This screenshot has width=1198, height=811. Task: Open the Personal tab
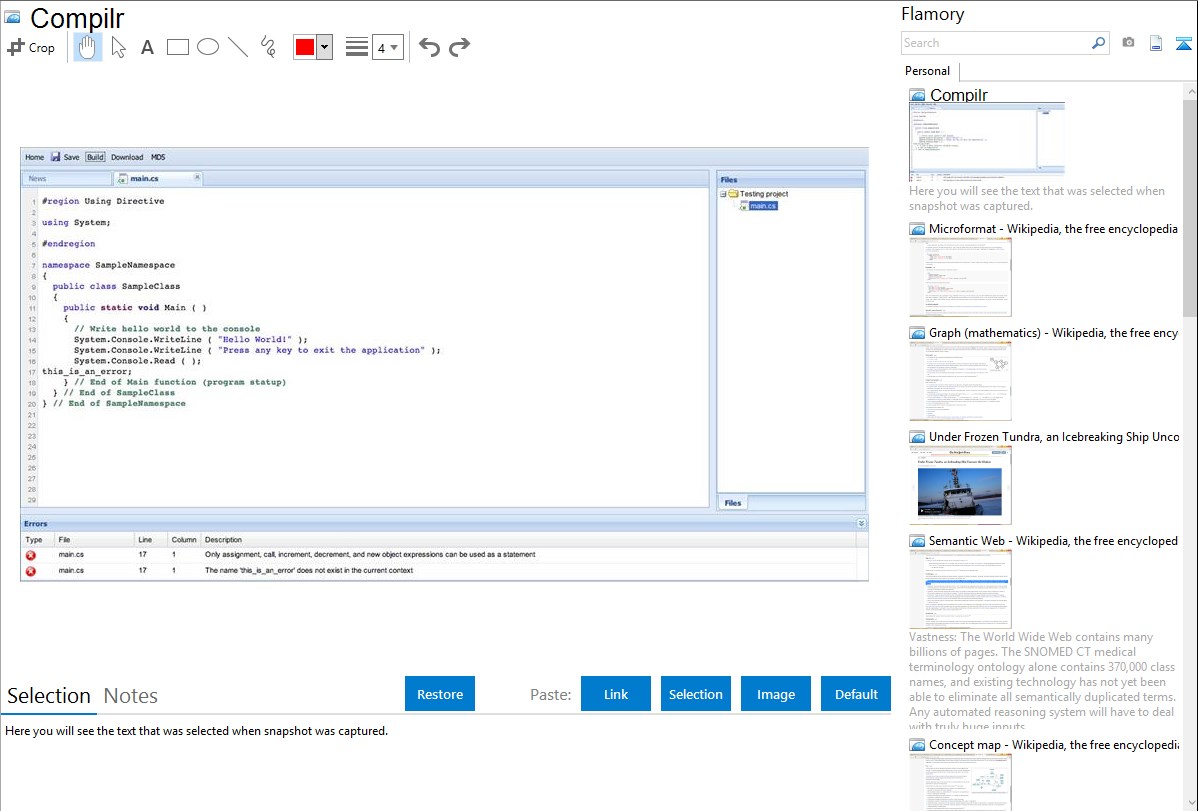pos(927,71)
